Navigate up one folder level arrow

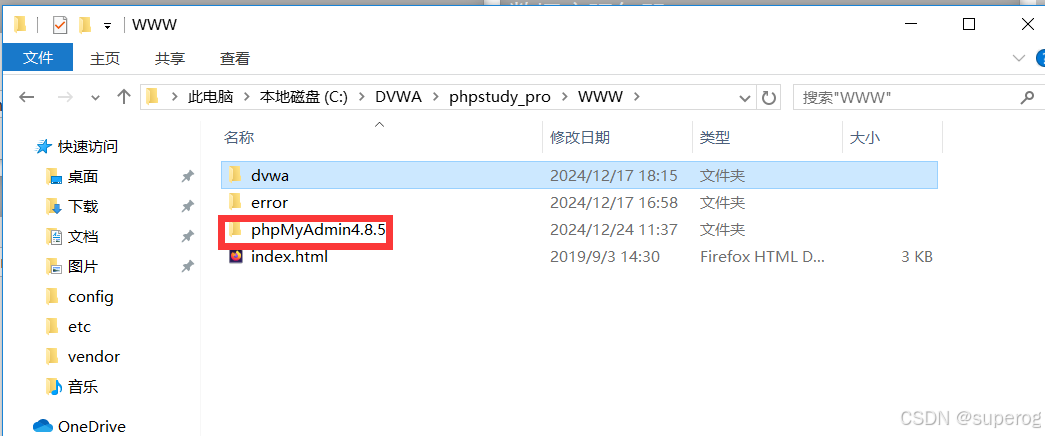[123, 97]
